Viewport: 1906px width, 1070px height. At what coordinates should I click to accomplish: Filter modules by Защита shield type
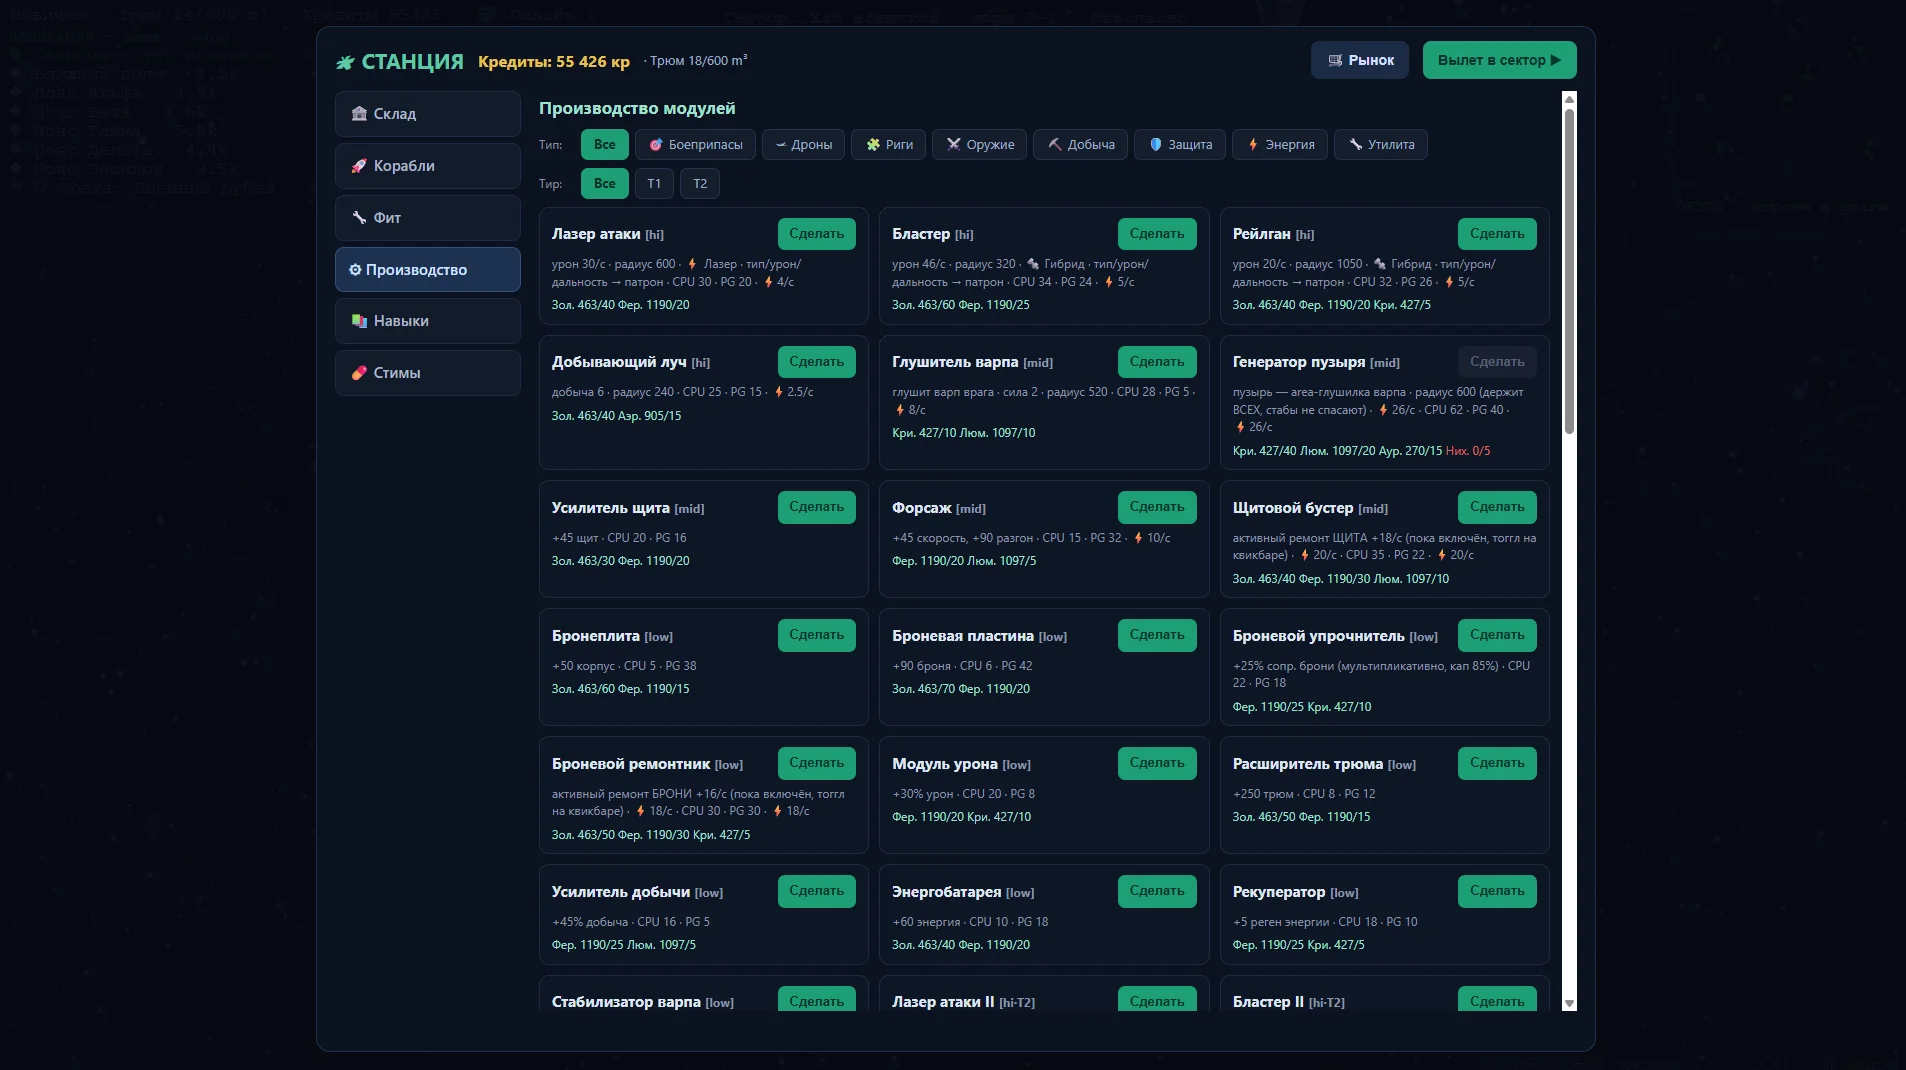[1180, 145]
